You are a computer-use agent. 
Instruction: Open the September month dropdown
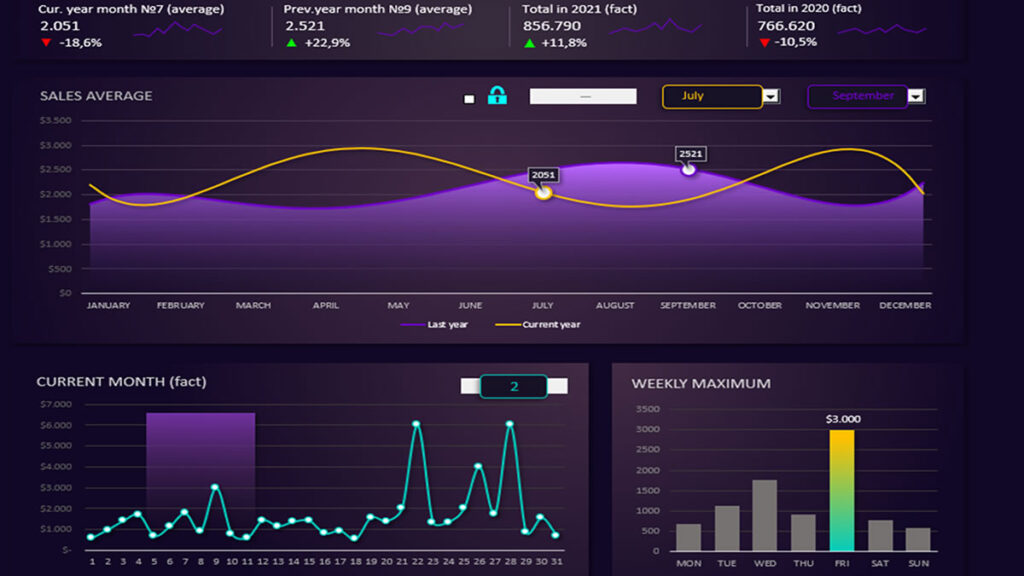(917, 96)
